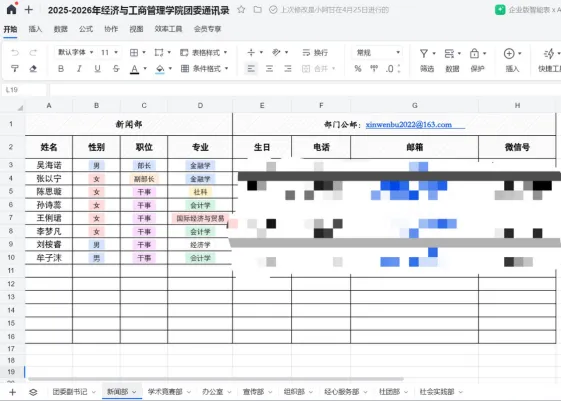
Task: Click the undo arrow icon
Action: [15, 53]
